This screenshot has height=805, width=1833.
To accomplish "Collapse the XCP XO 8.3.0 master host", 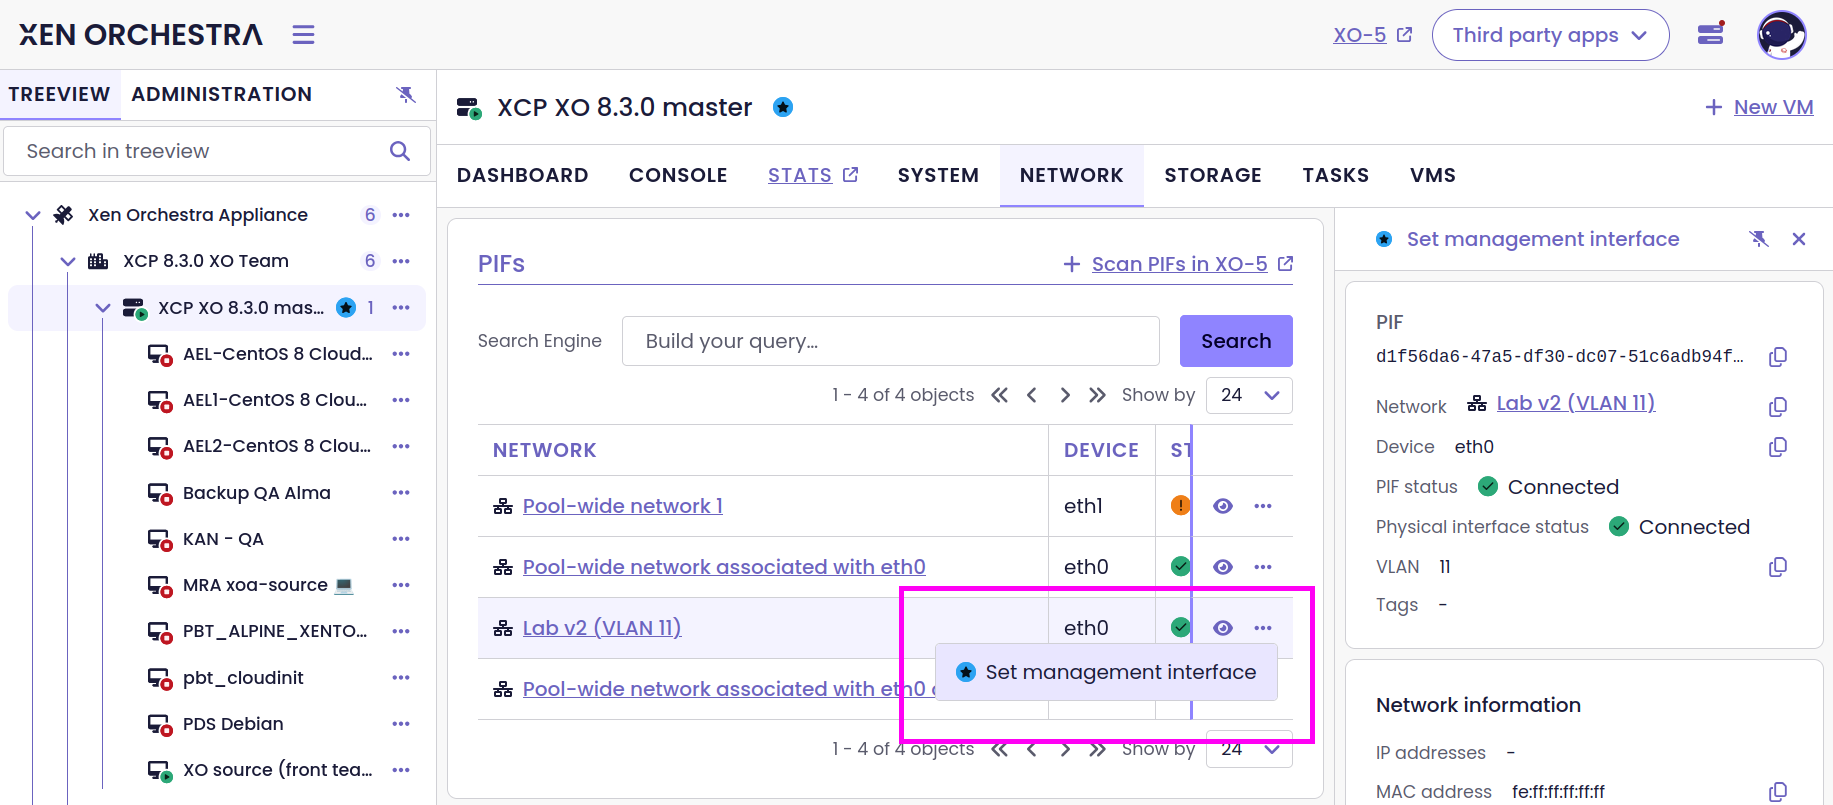I will pyautogui.click(x=103, y=308).
